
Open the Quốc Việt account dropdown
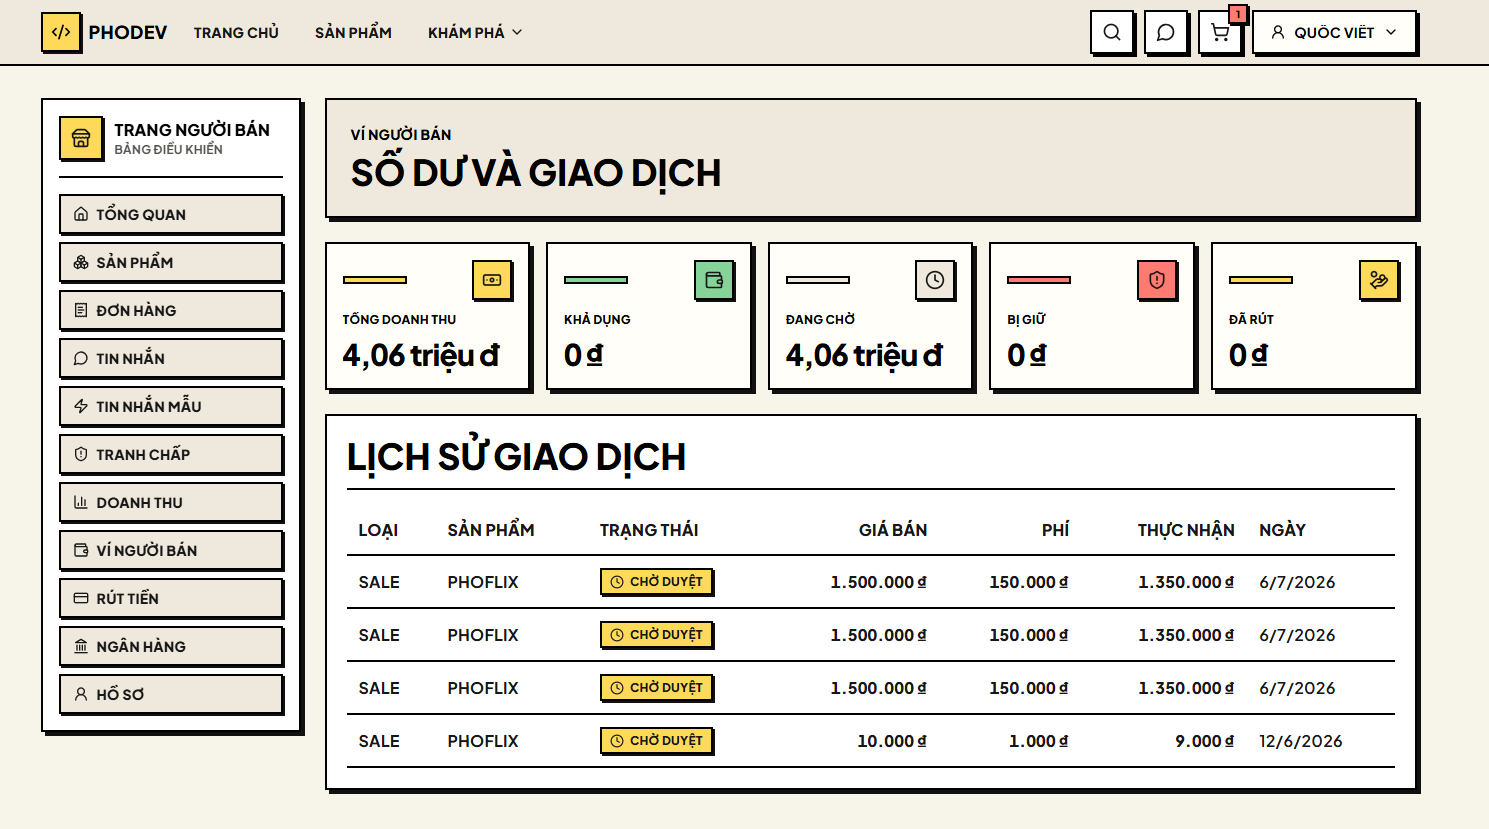coord(1334,32)
